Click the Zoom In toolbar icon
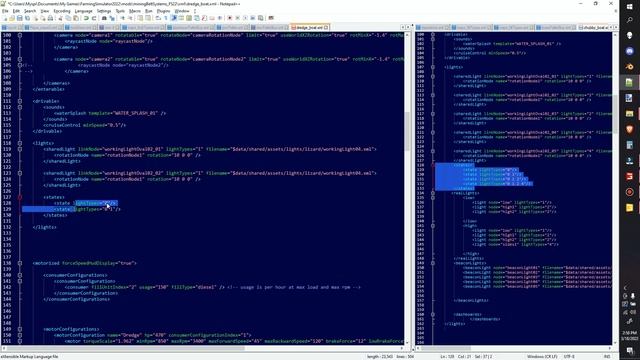 click(x=122, y=18)
